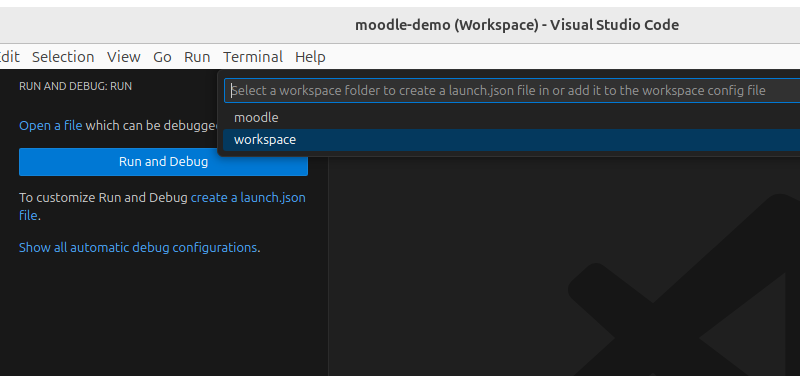The height and width of the screenshot is (376, 800).
Task: Click the 'create a launch.json file' link
Action: [162, 207]
